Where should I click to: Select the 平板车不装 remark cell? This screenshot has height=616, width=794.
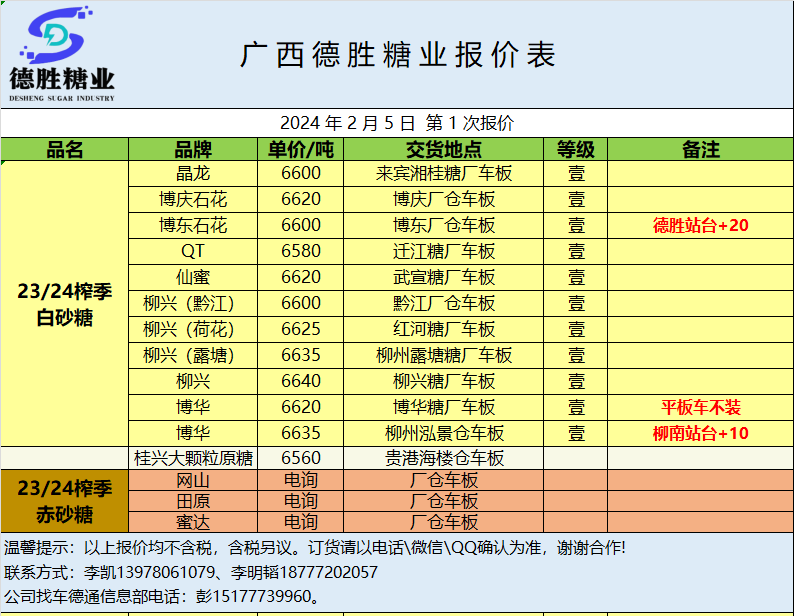click(700, 407)
